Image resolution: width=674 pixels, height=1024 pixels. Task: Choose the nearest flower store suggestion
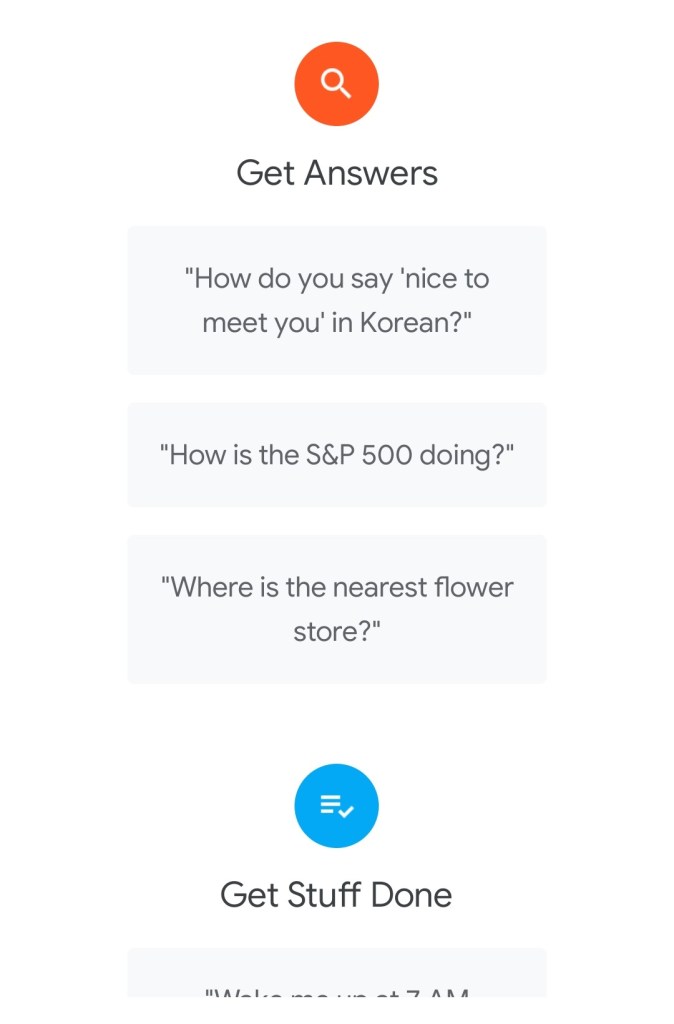pyautogui.click(x=336, y=609)
